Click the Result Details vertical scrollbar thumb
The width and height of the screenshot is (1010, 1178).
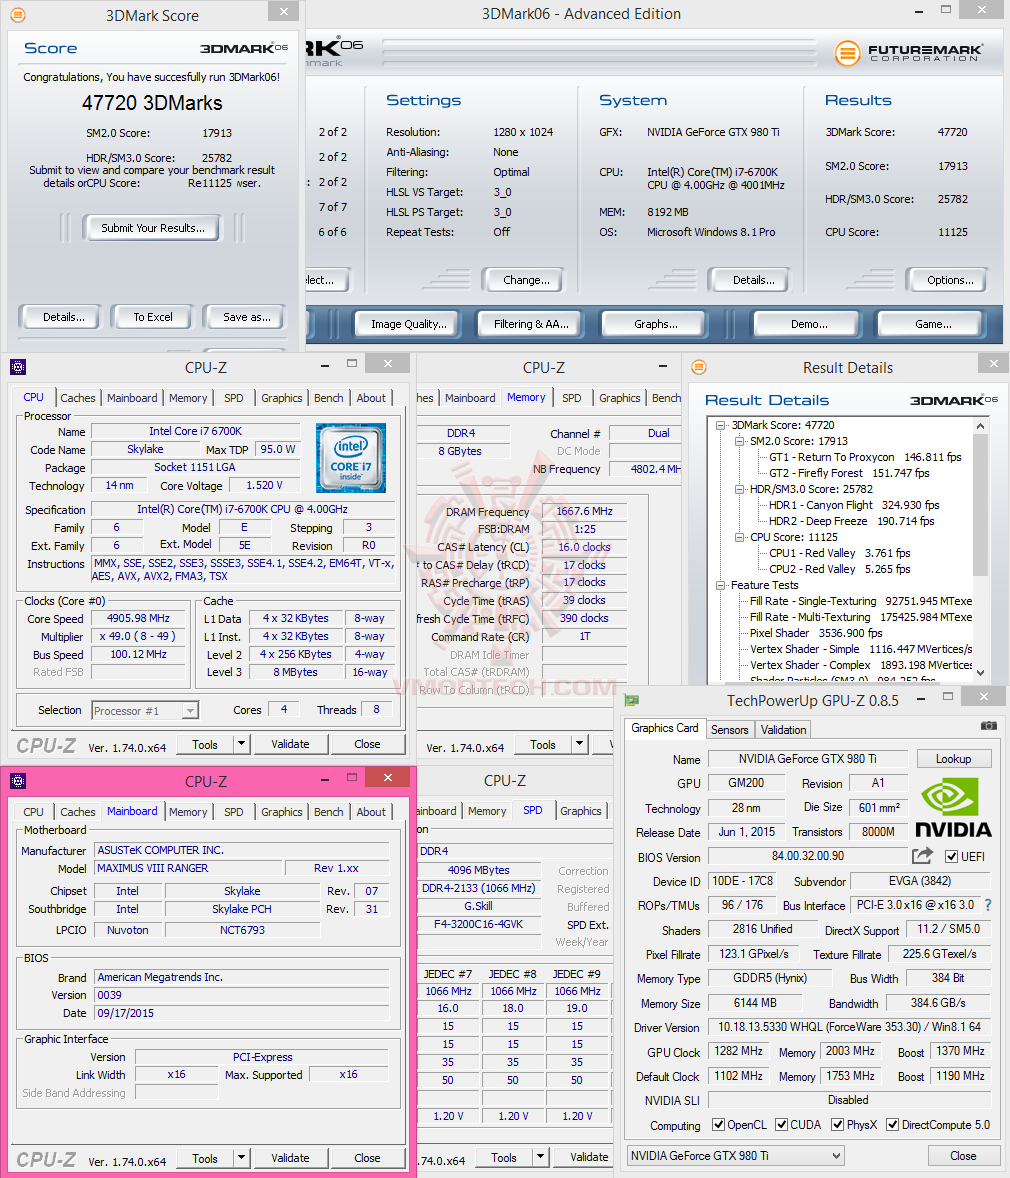tap(980, 505)
